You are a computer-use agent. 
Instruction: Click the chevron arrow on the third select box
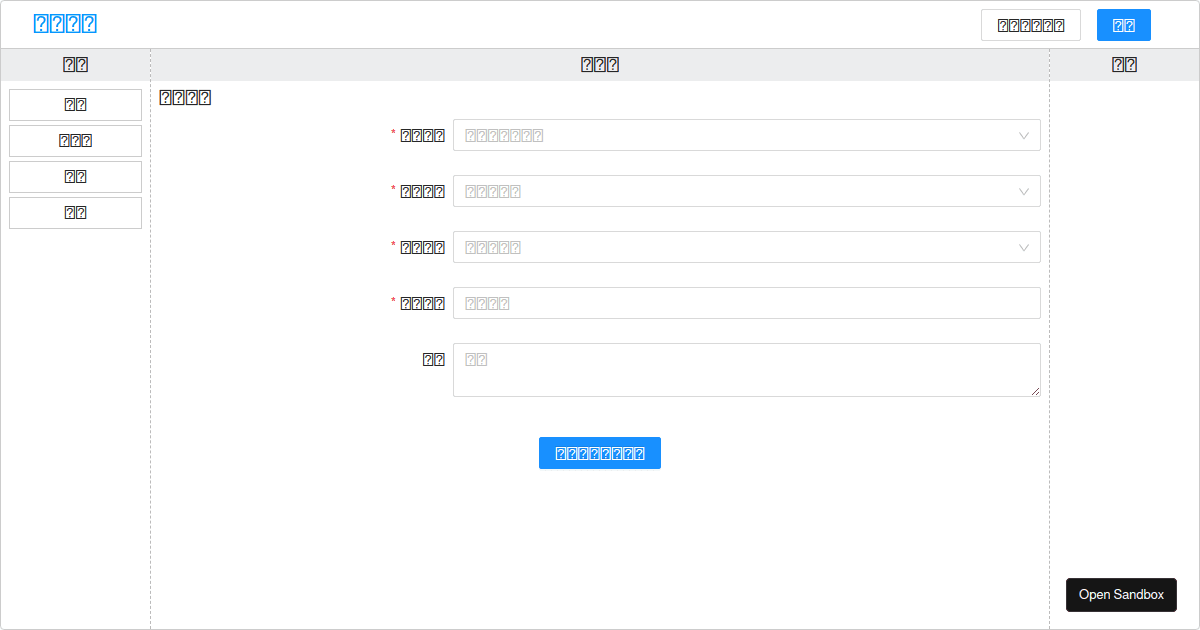(x=1023, y=247)
